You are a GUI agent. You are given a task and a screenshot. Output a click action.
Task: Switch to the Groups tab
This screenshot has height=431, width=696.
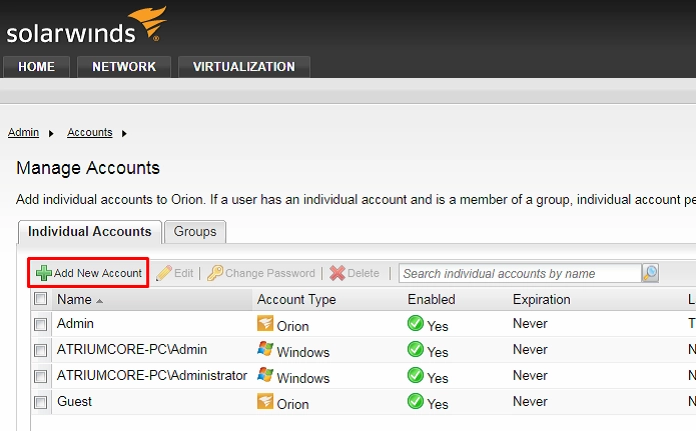(195, 232)
